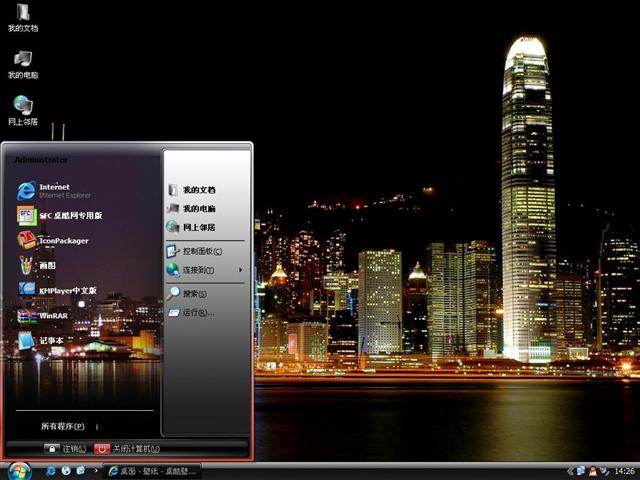Open 记事本 notepad in the Start menu
This screenshot has width=640, height=480.
pos(41,340)
